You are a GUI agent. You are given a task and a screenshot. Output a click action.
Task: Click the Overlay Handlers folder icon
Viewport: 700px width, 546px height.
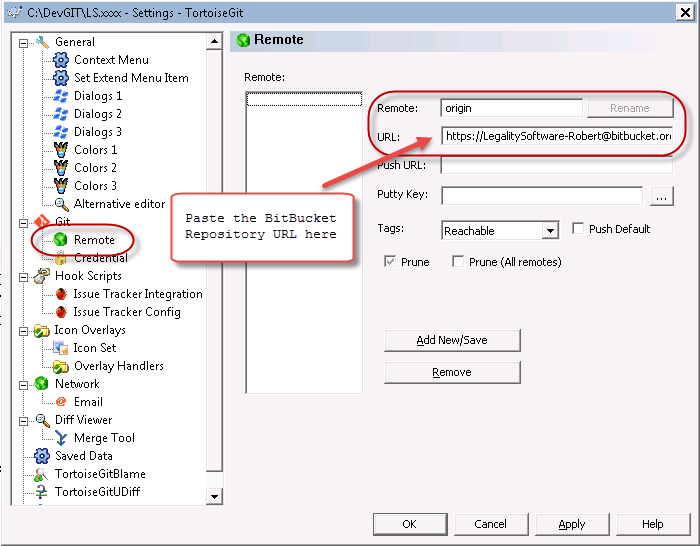point(60,366)
